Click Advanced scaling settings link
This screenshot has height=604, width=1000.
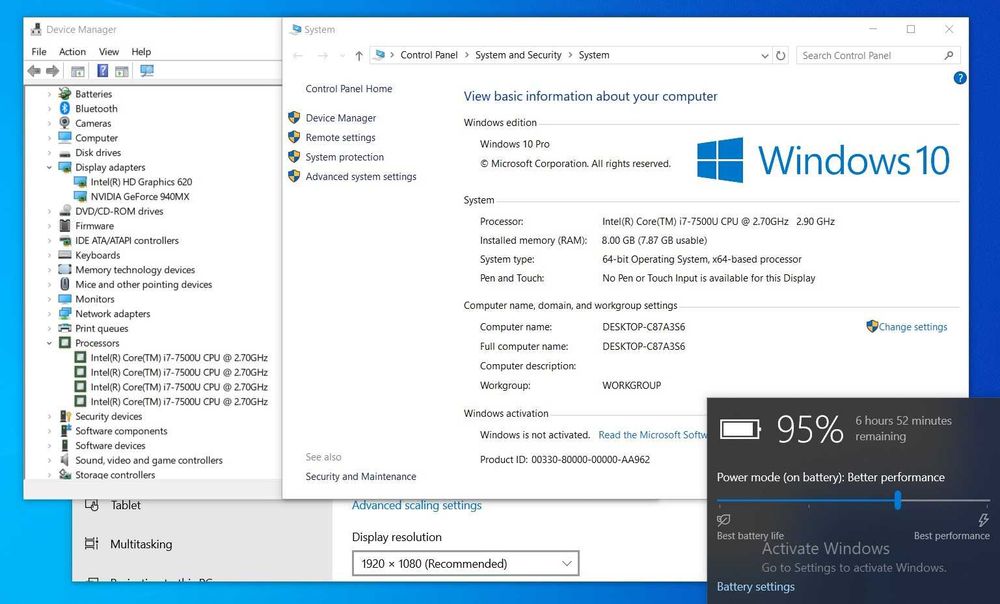tap(416, 505)
